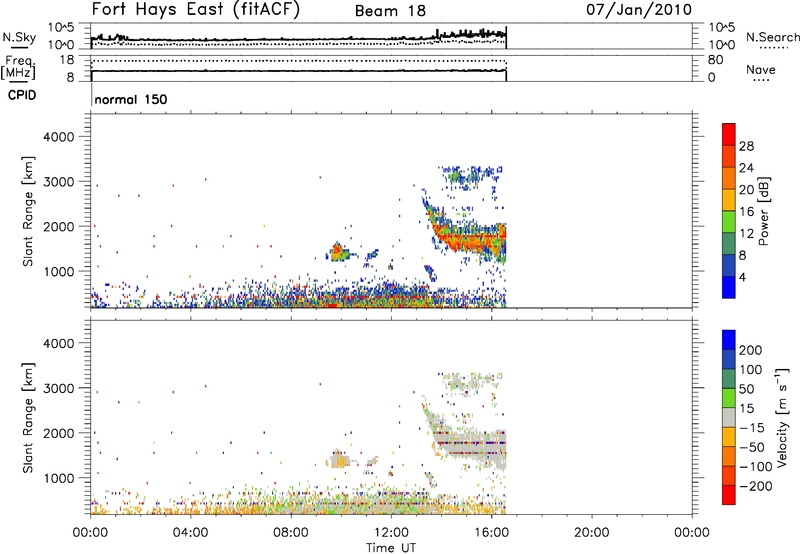Click the "18" tick left of frequency panel
The image size is (800, 554).
coord(67,60)
